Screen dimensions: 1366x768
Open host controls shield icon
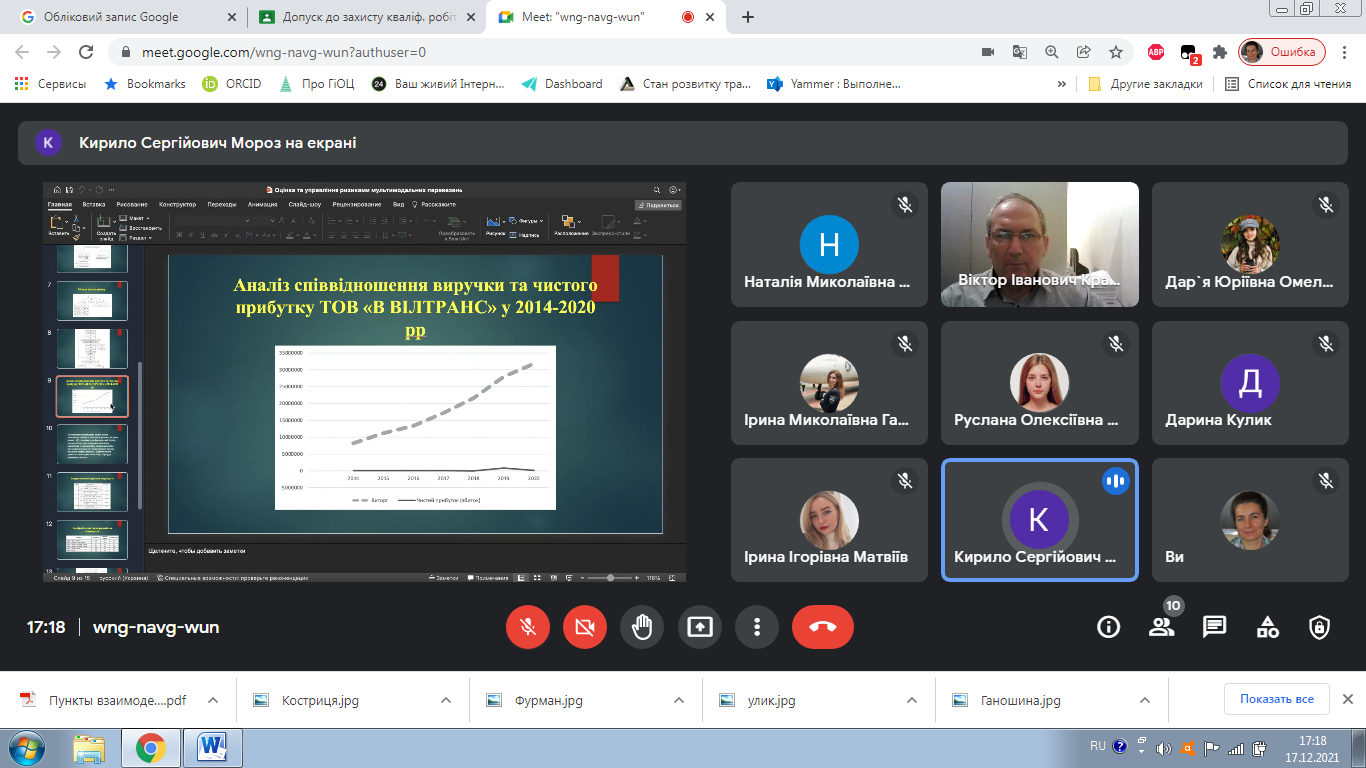pos(1320,627)
